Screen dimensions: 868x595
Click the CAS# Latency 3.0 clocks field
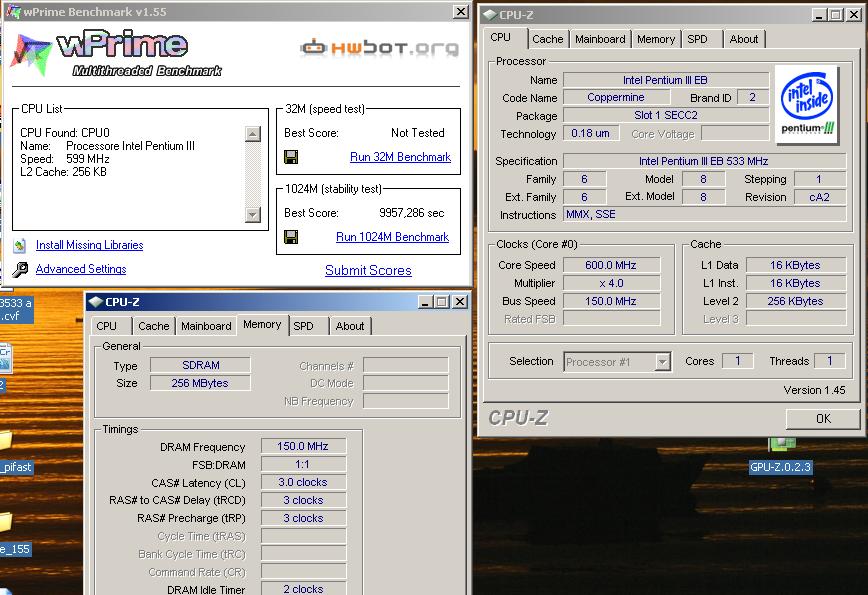[303, 483]
